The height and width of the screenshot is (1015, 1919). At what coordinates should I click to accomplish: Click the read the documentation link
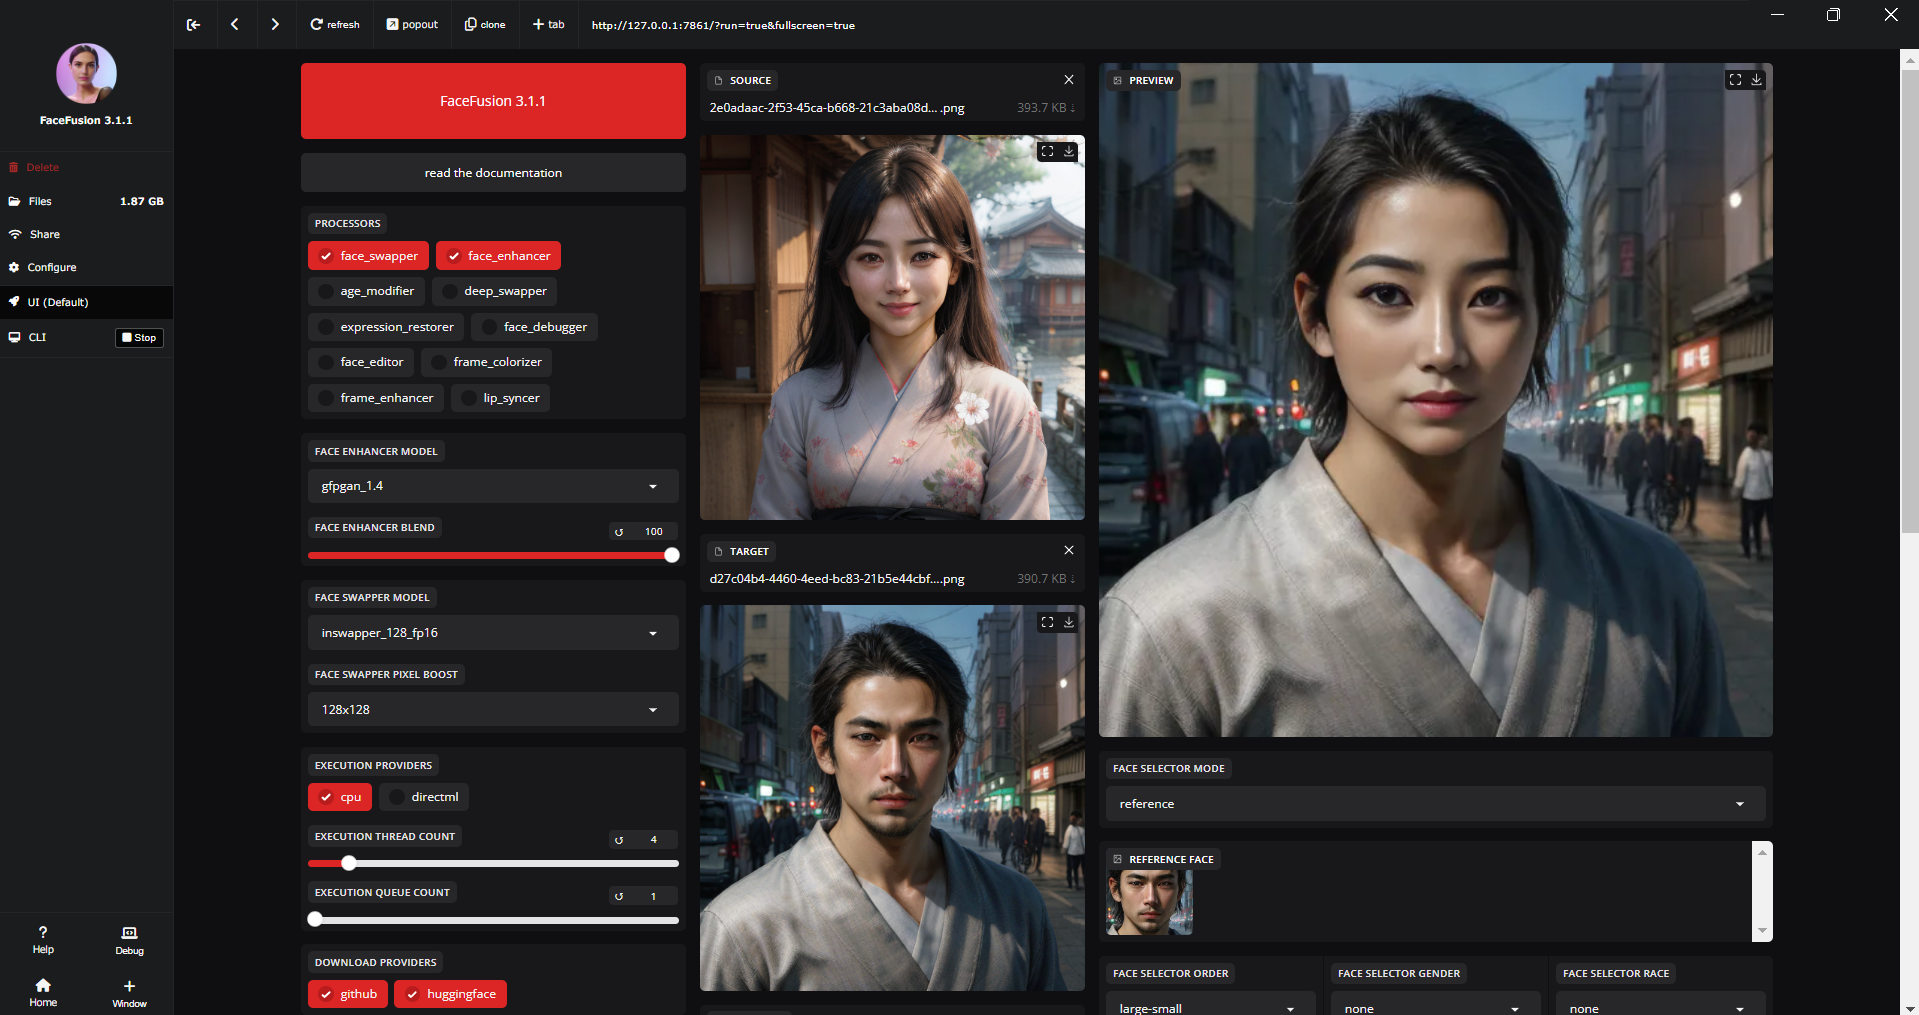tap(492, 172)
